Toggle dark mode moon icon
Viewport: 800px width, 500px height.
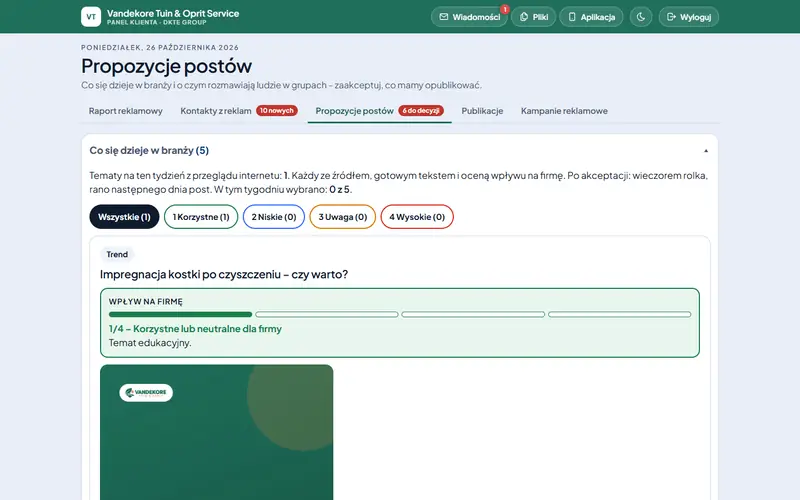pyautogui.click(x=641, y=17)
